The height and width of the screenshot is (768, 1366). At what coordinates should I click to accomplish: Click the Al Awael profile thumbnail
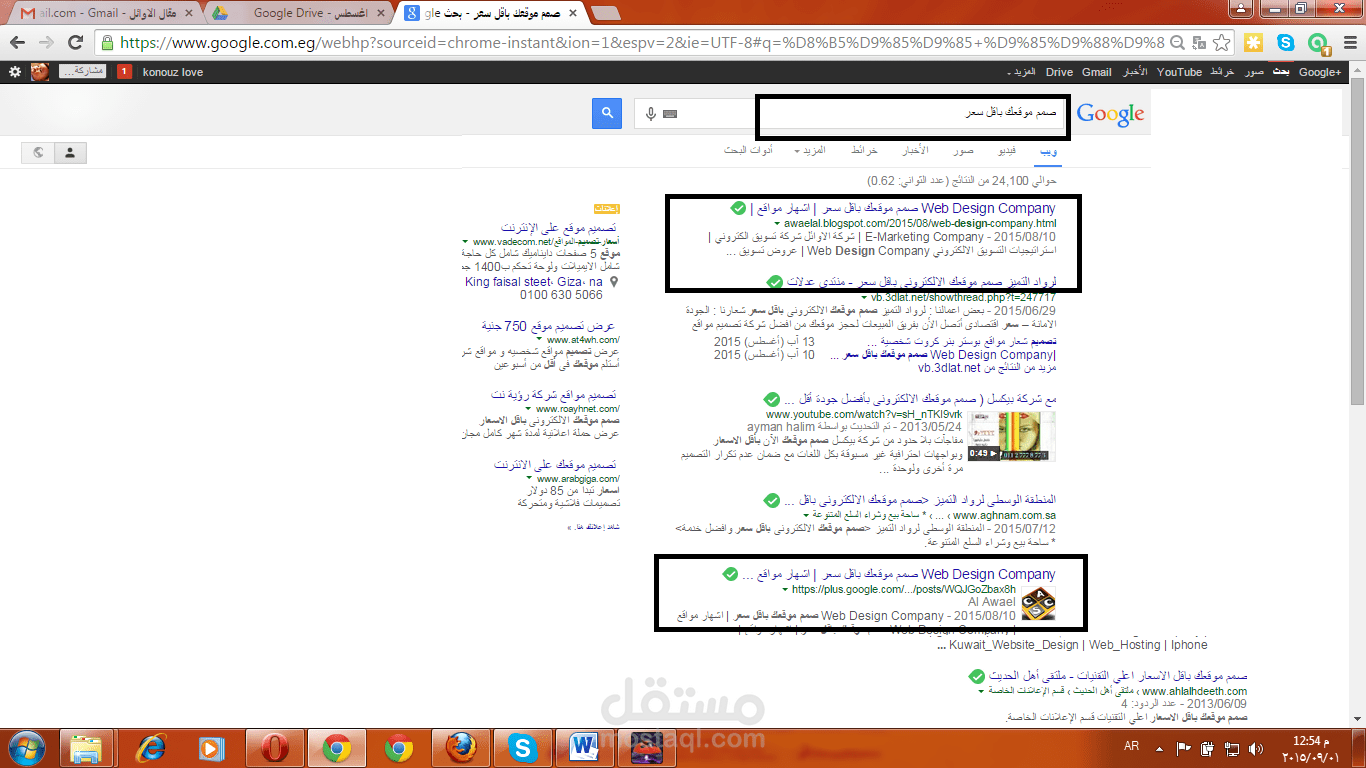(x=1038, y=605)
